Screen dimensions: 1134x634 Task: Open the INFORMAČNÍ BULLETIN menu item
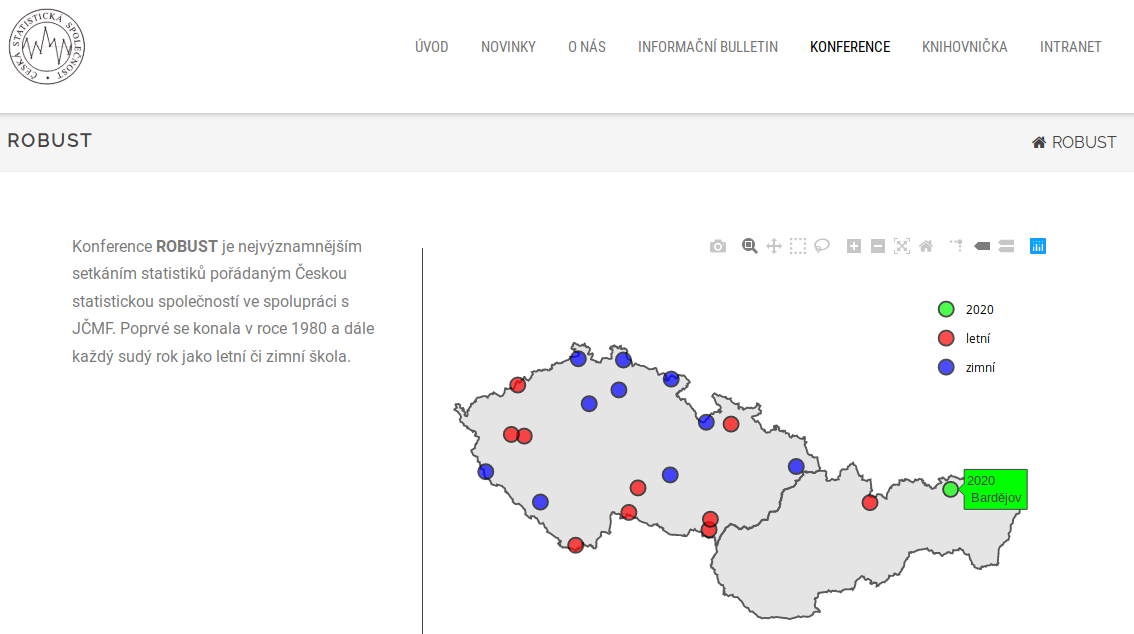tap(708, 47)
